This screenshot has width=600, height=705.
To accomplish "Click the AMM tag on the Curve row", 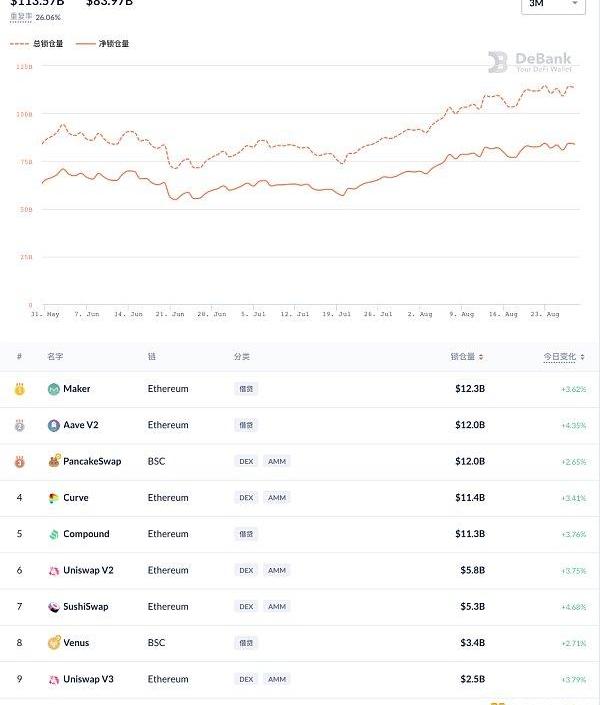I will click(x=277, y=498).
